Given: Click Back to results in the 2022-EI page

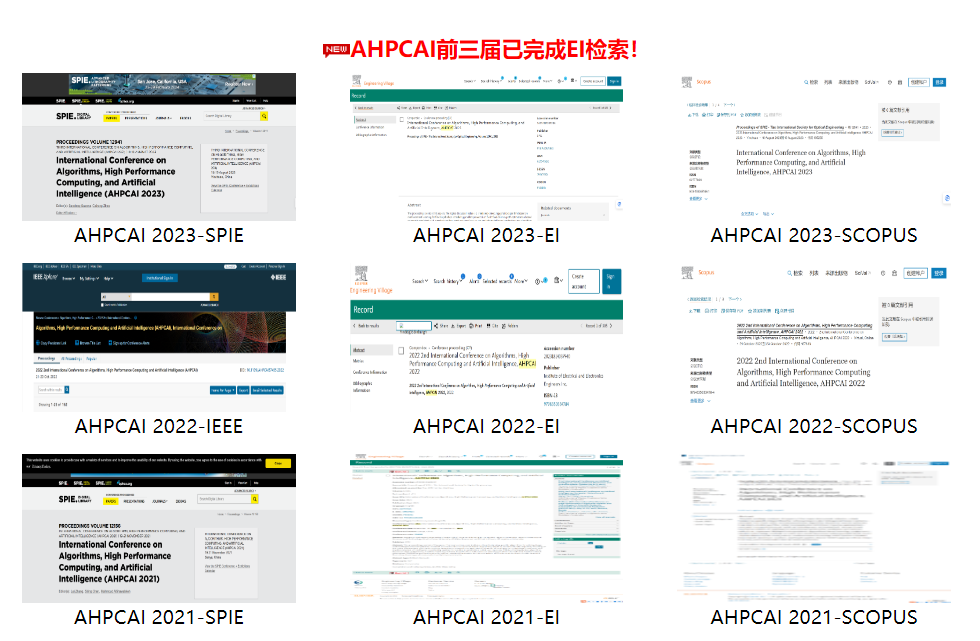Looking at the screenshot, I should coord(366,325).
